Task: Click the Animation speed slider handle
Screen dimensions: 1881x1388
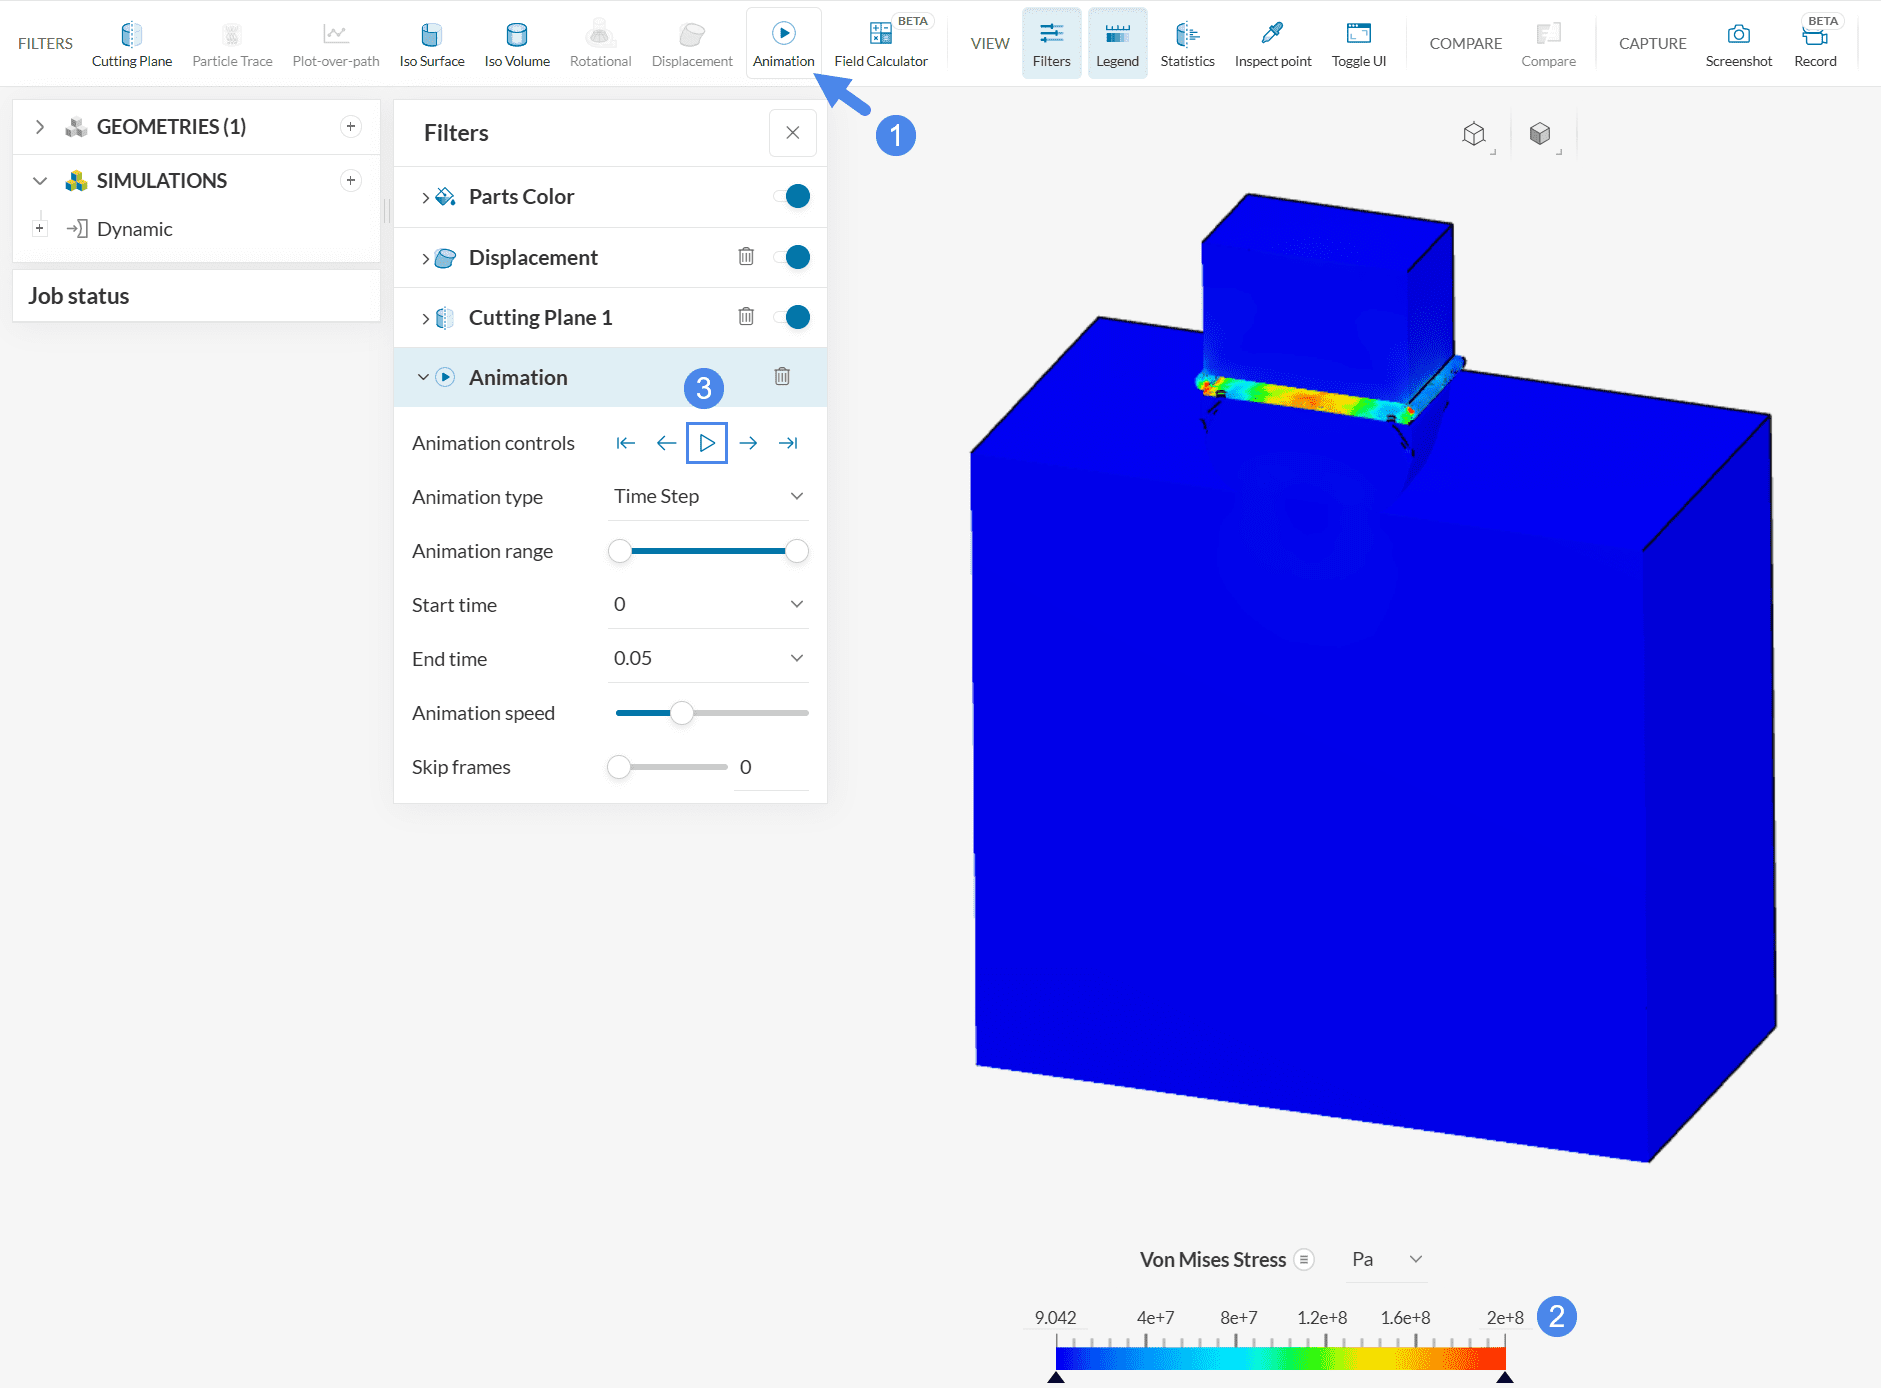Action: [x=682, y=713]
